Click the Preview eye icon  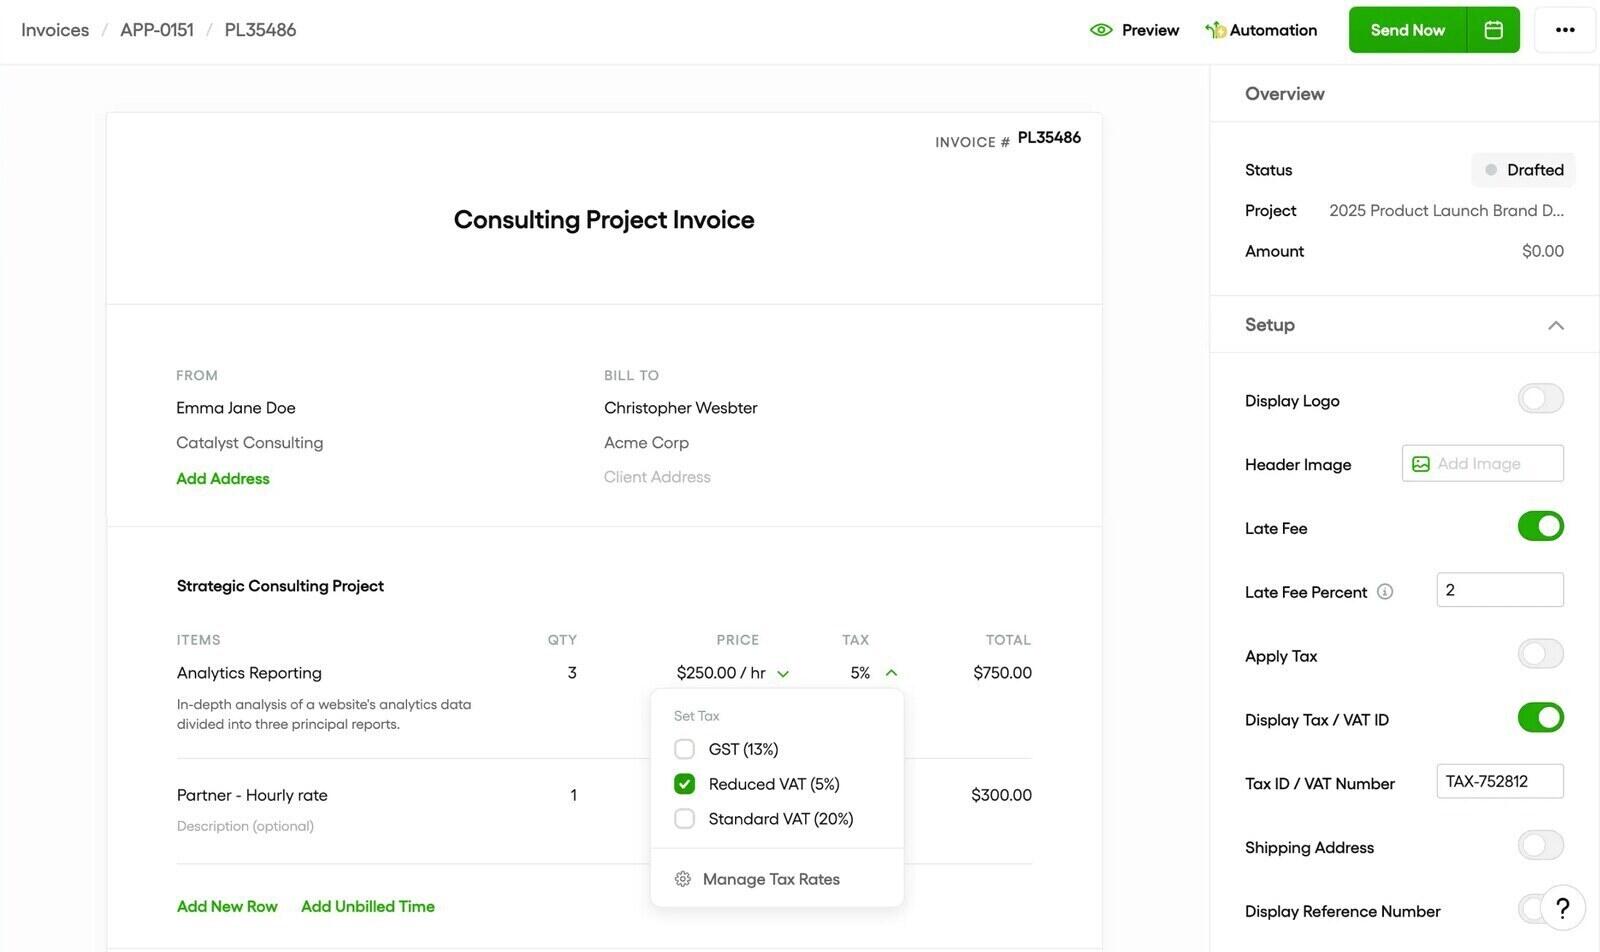tap(1101, 30)
